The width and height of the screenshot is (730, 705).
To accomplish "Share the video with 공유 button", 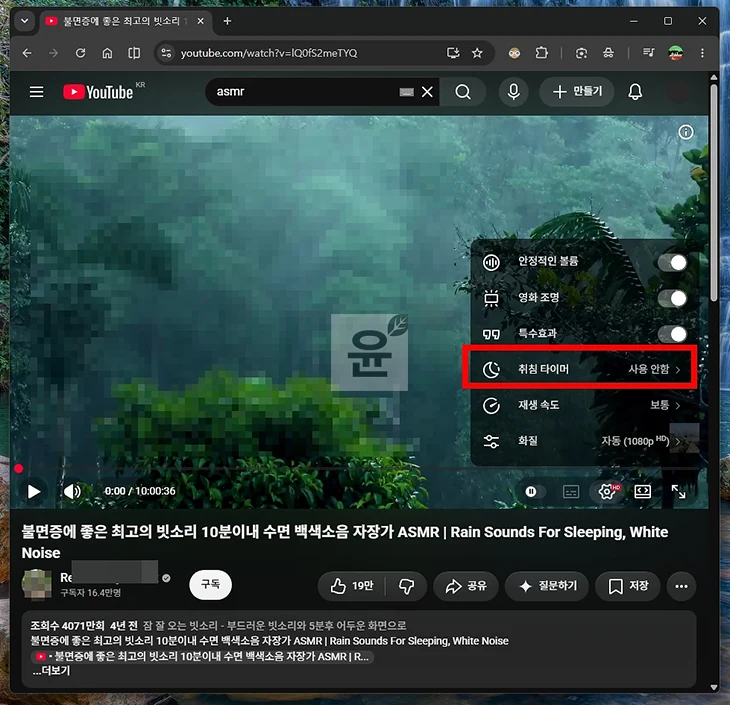I will [x=466, y=586].
